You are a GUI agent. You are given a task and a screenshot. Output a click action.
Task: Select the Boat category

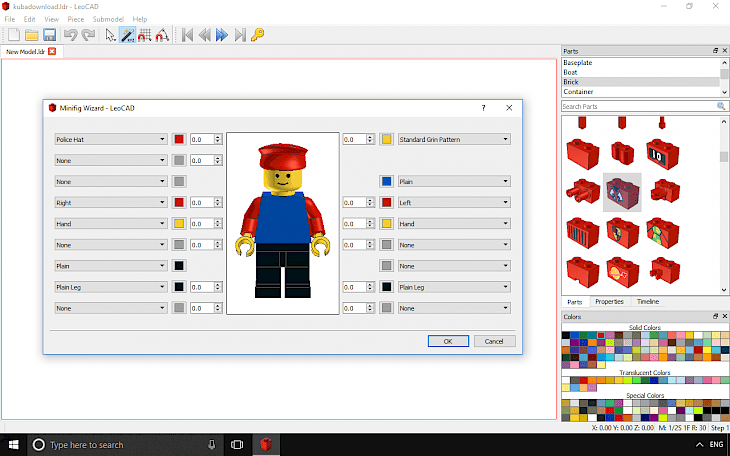tap(641, 72)
